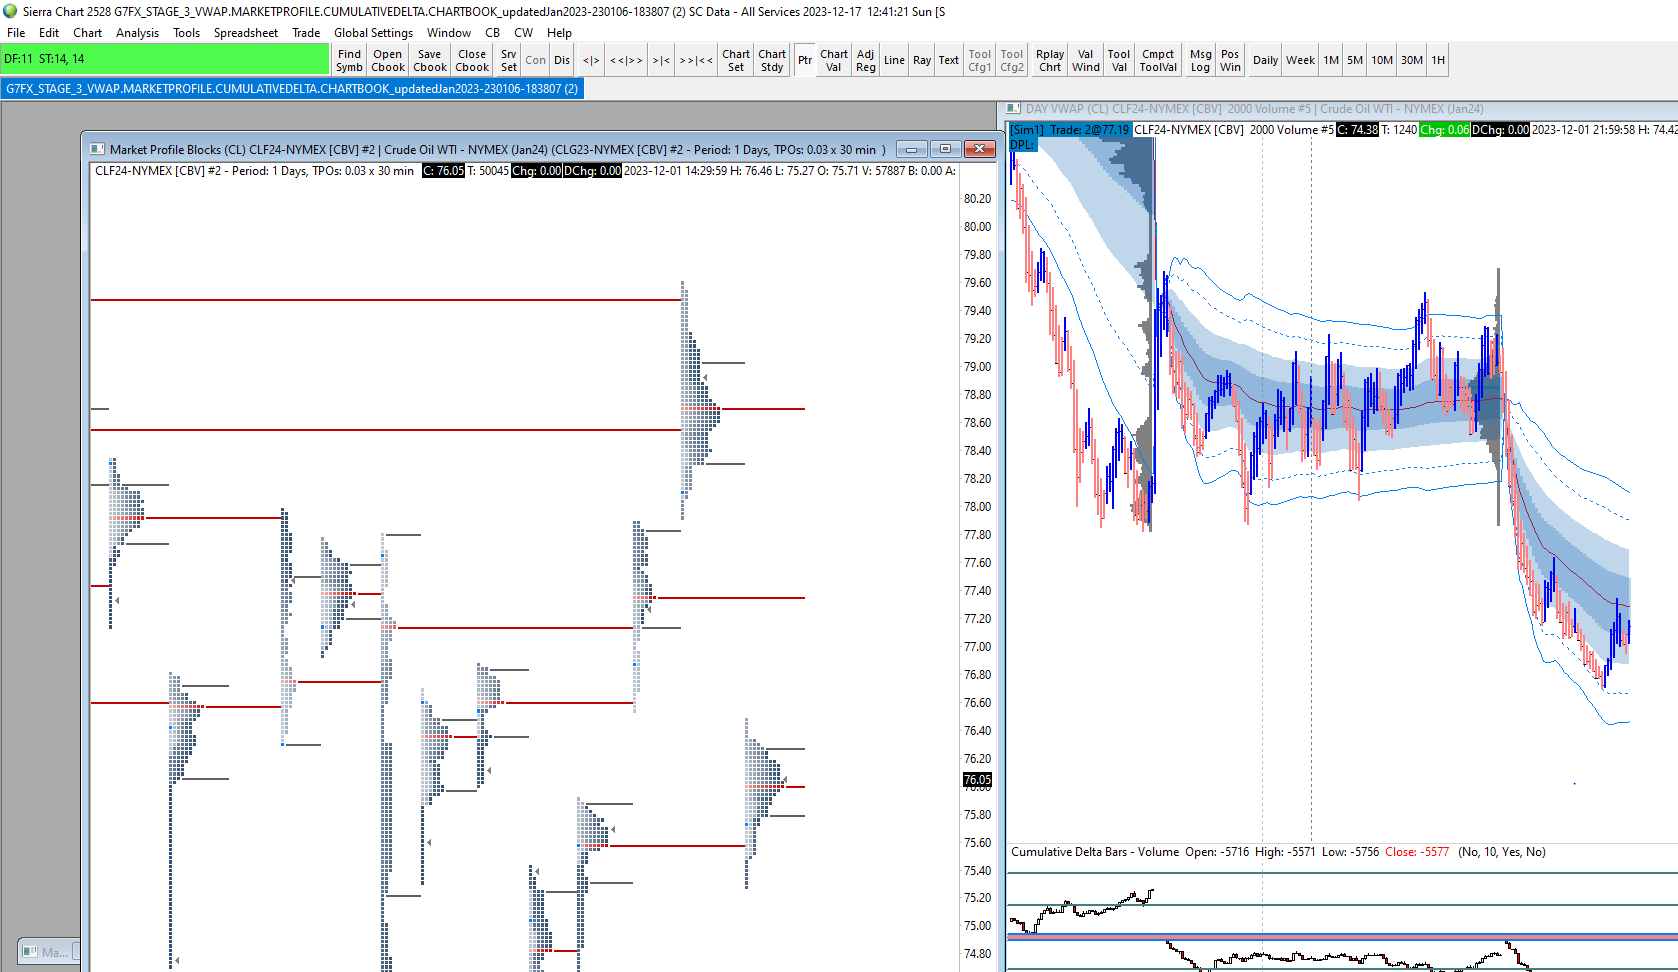Click the >|< bar spacing button
1678x972 pixels.
tap(662, 61)
